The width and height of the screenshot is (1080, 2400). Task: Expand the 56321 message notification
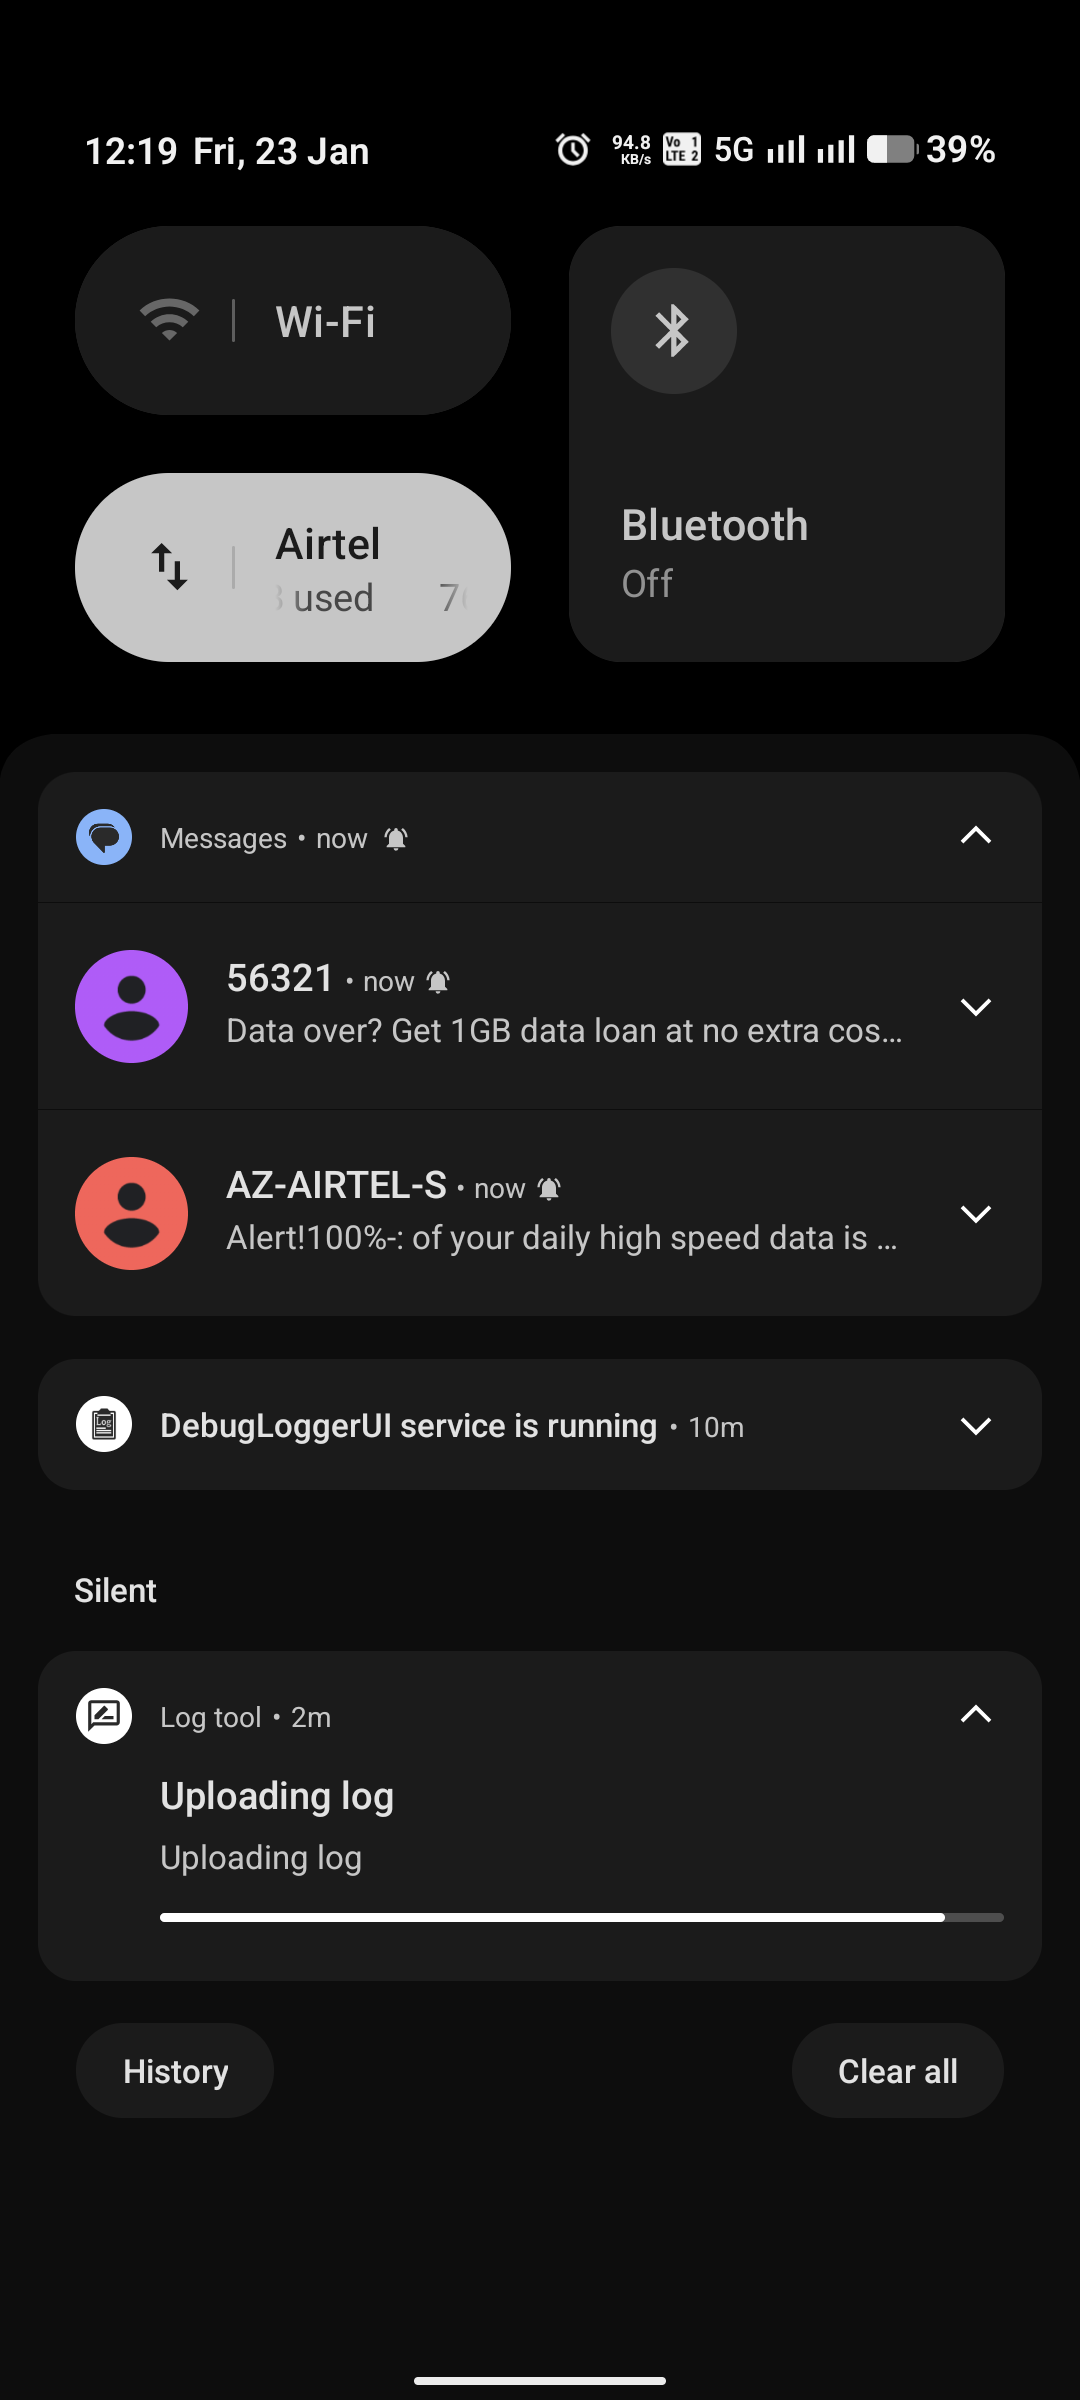(975, 1007)
